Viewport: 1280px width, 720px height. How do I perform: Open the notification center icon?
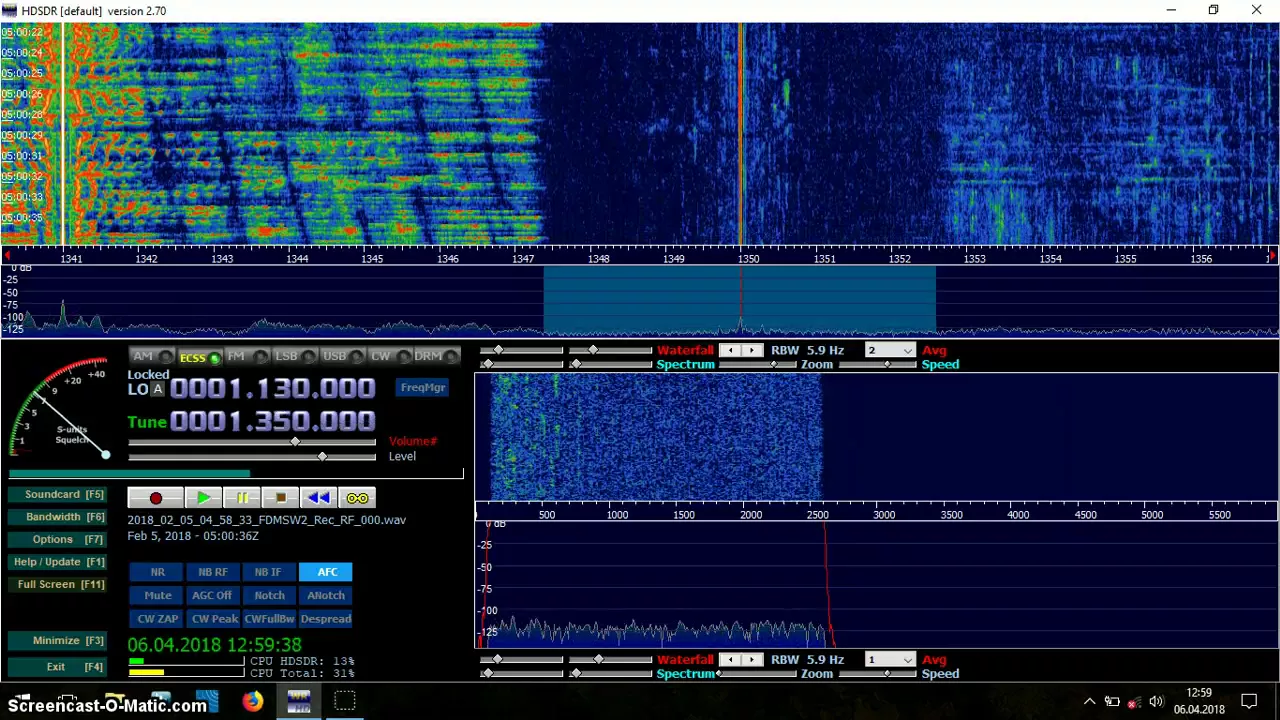point(1249,701)
